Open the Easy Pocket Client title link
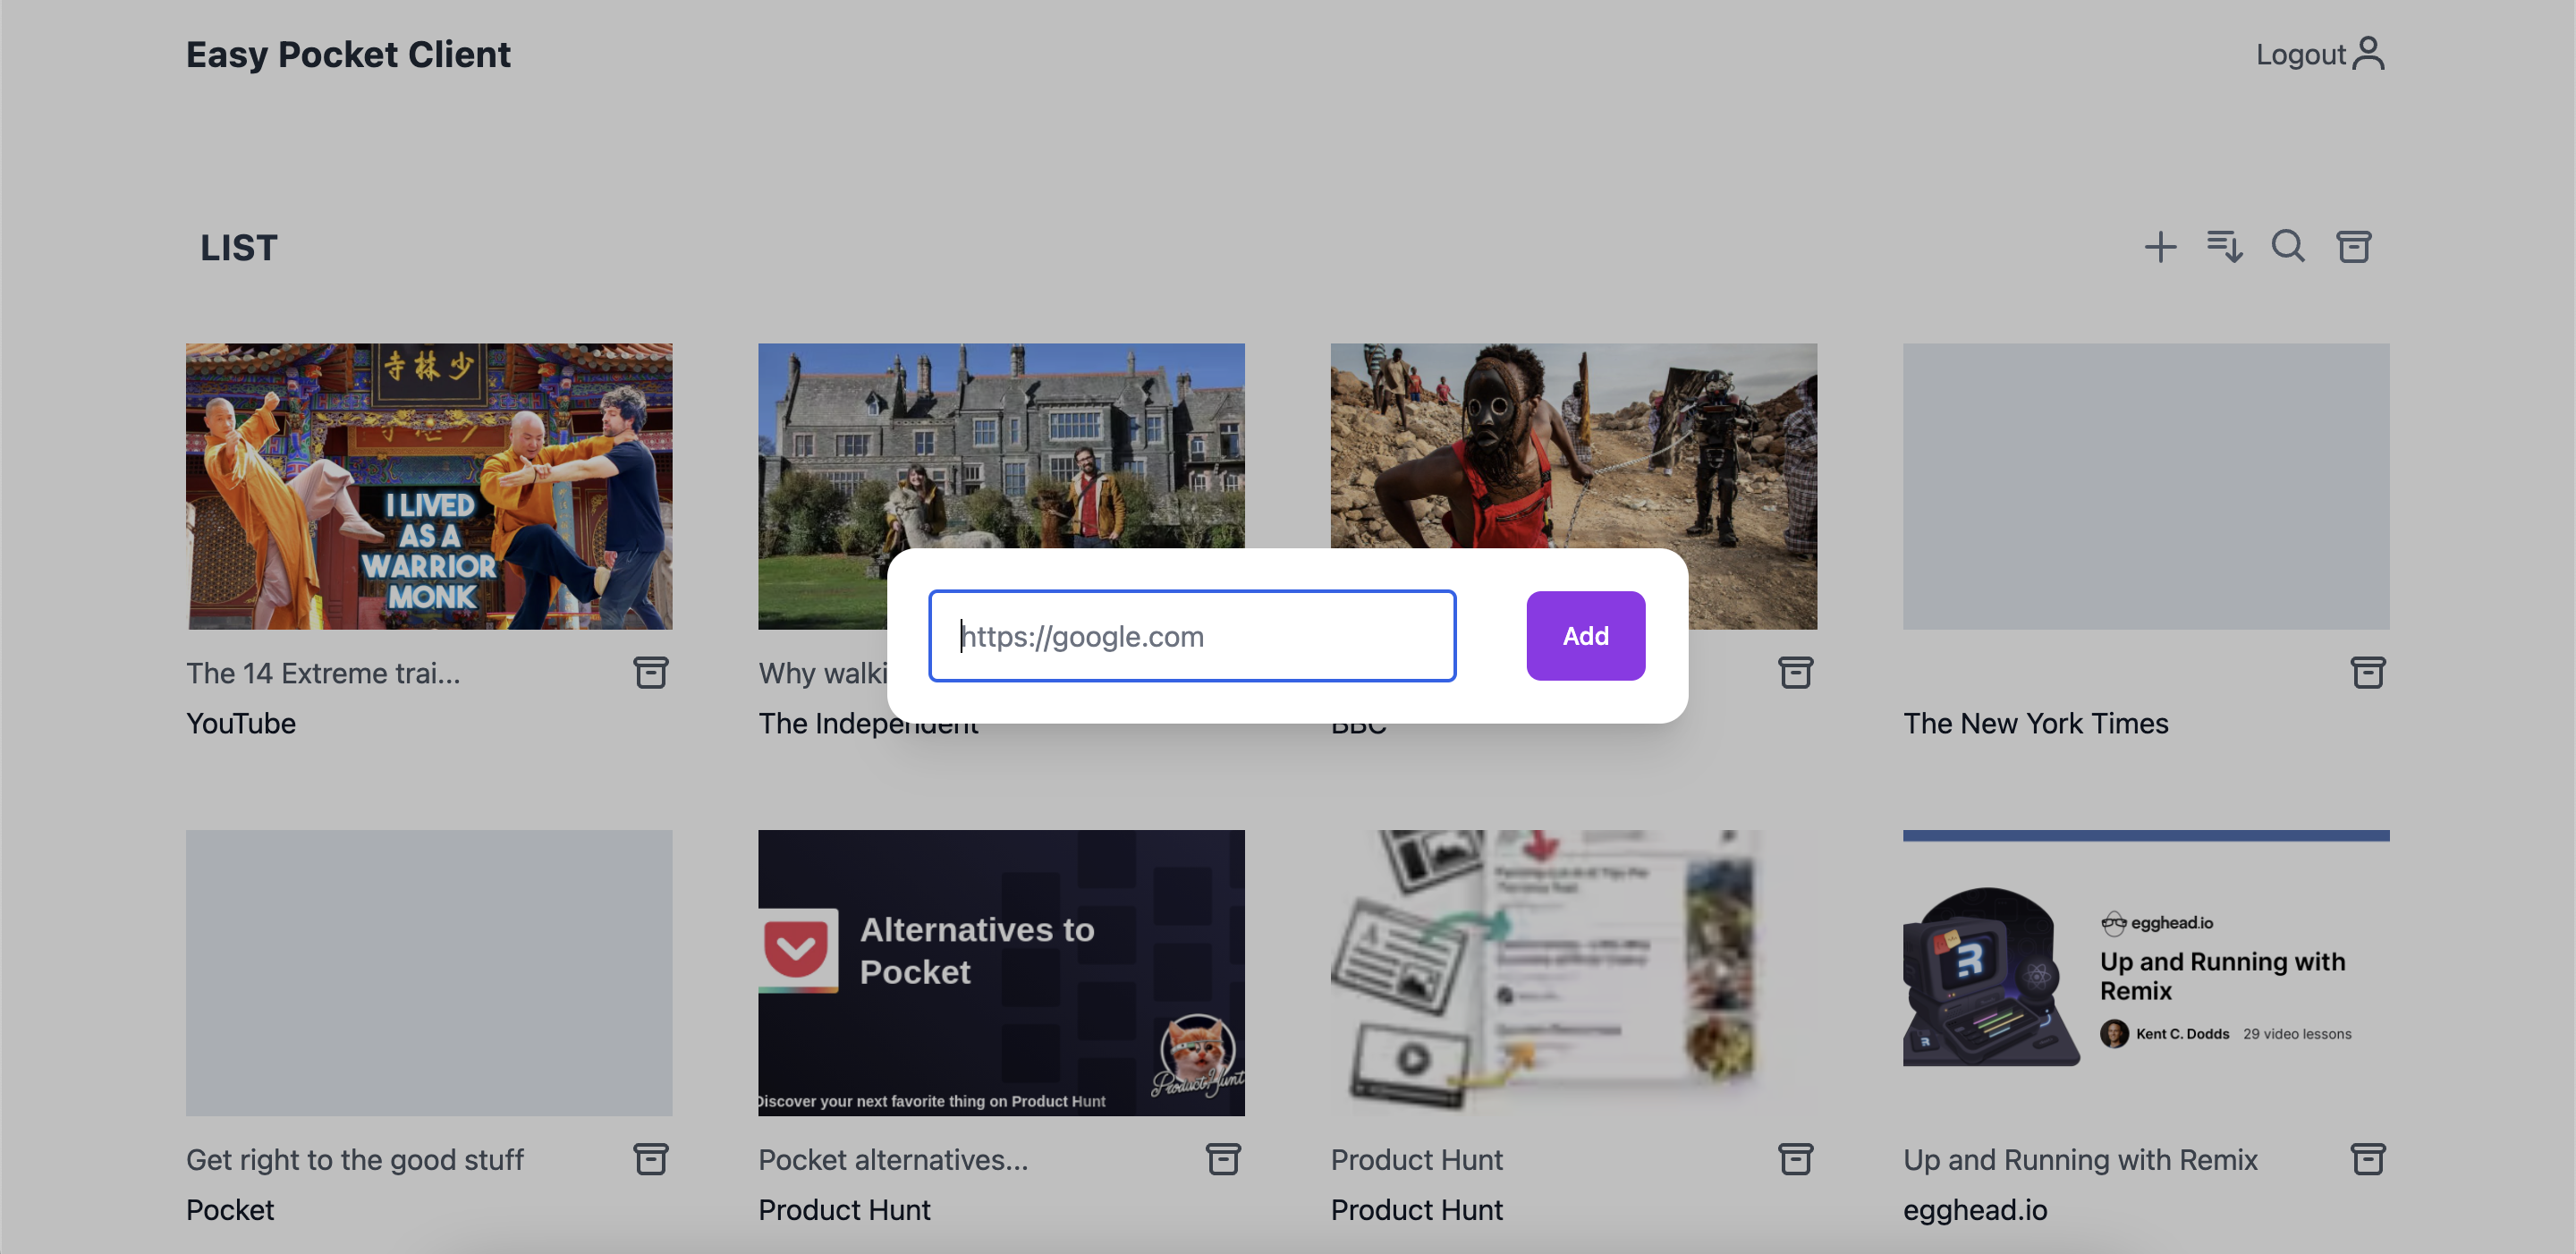Screen dimensions: 2576x1254 [x=348, y=54]
